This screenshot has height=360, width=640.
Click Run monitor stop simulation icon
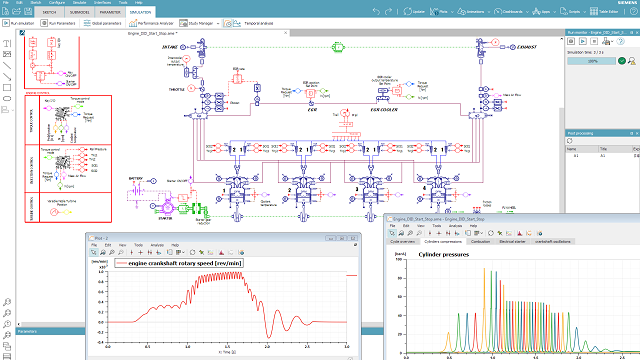click(594, 41)
